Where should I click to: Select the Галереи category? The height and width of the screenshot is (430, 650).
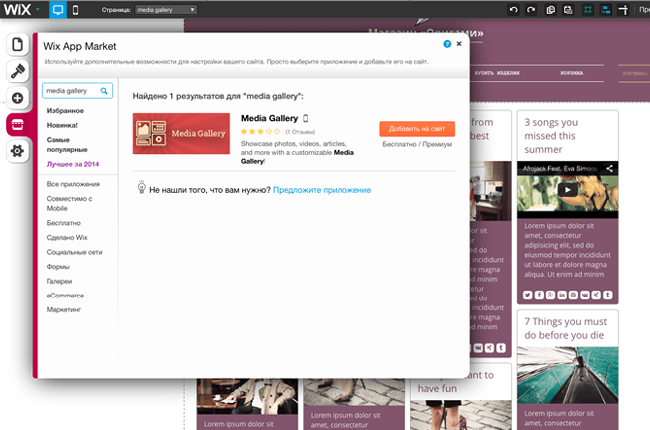[59, 281]
